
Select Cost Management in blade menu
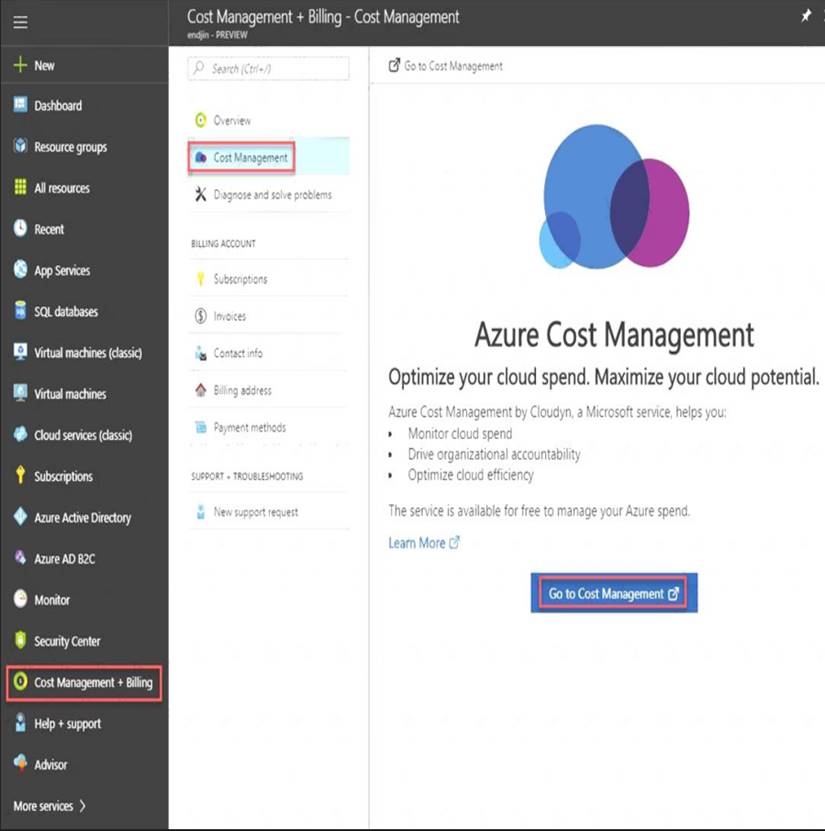269,157
